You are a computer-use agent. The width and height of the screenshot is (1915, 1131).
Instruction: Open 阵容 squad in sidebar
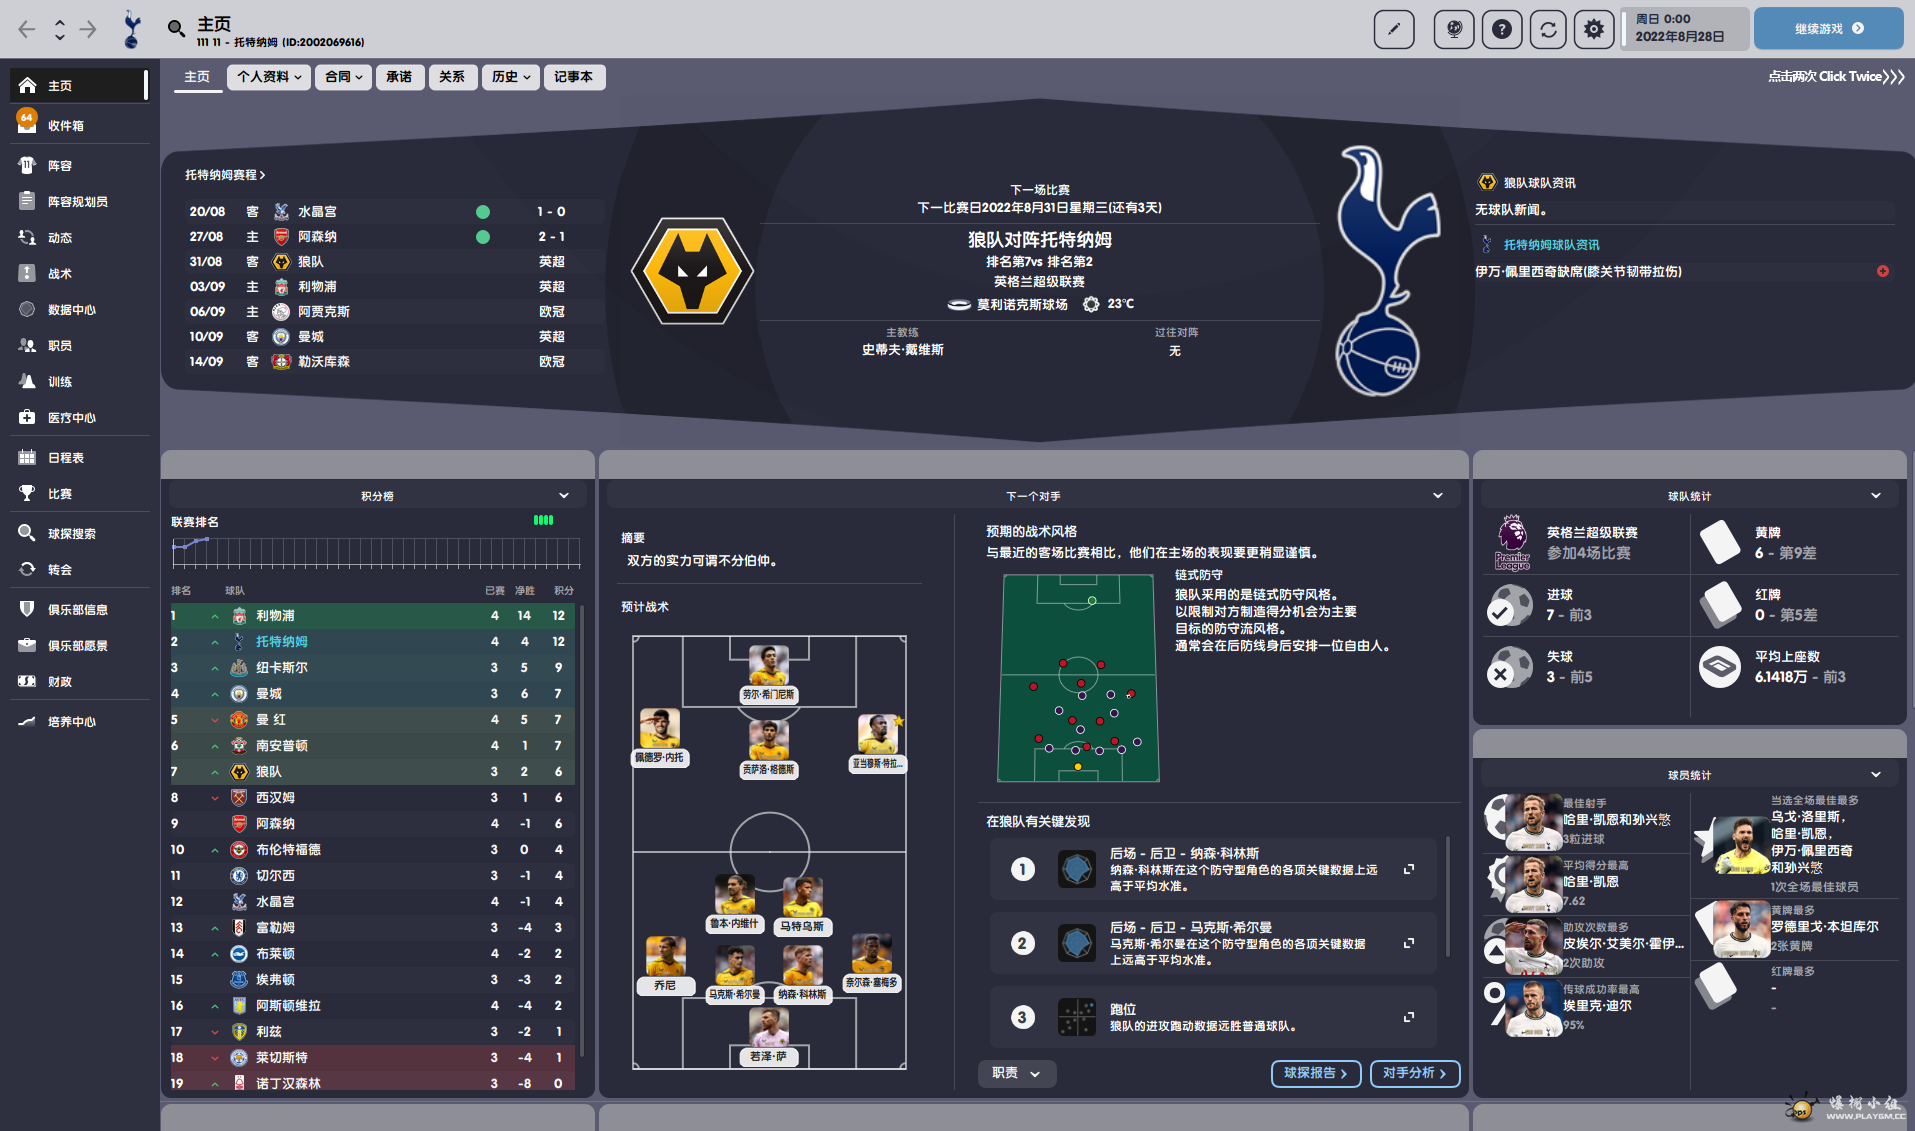(80, 166)
